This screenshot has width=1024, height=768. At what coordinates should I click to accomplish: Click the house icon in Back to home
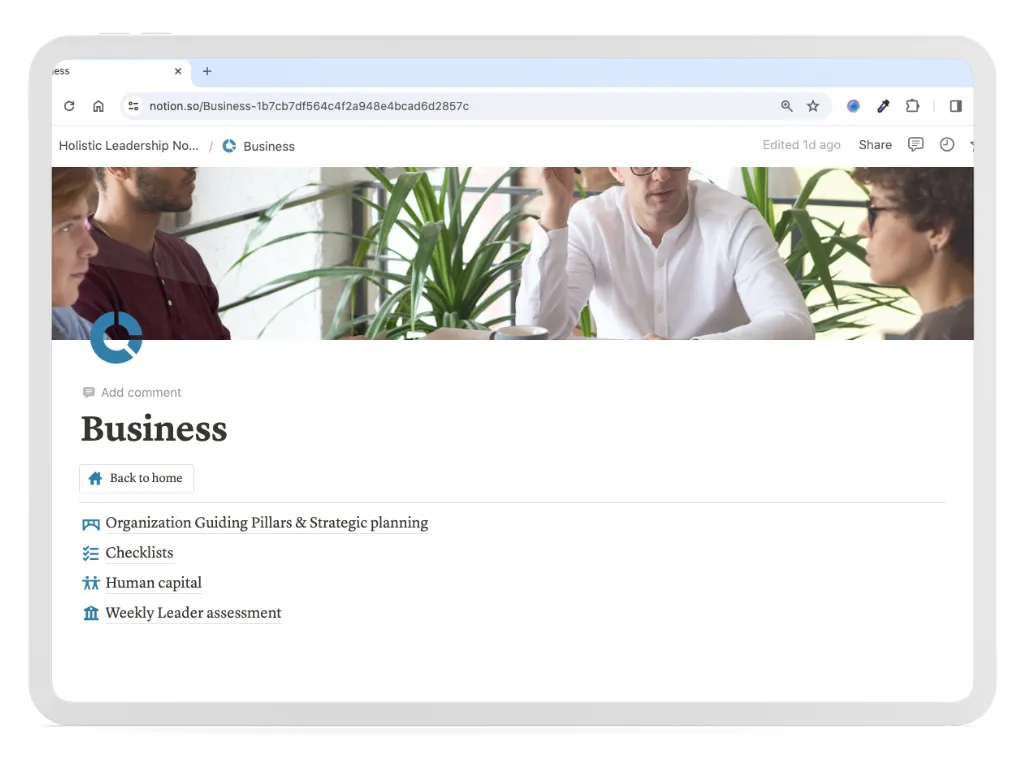coord(95,479)
